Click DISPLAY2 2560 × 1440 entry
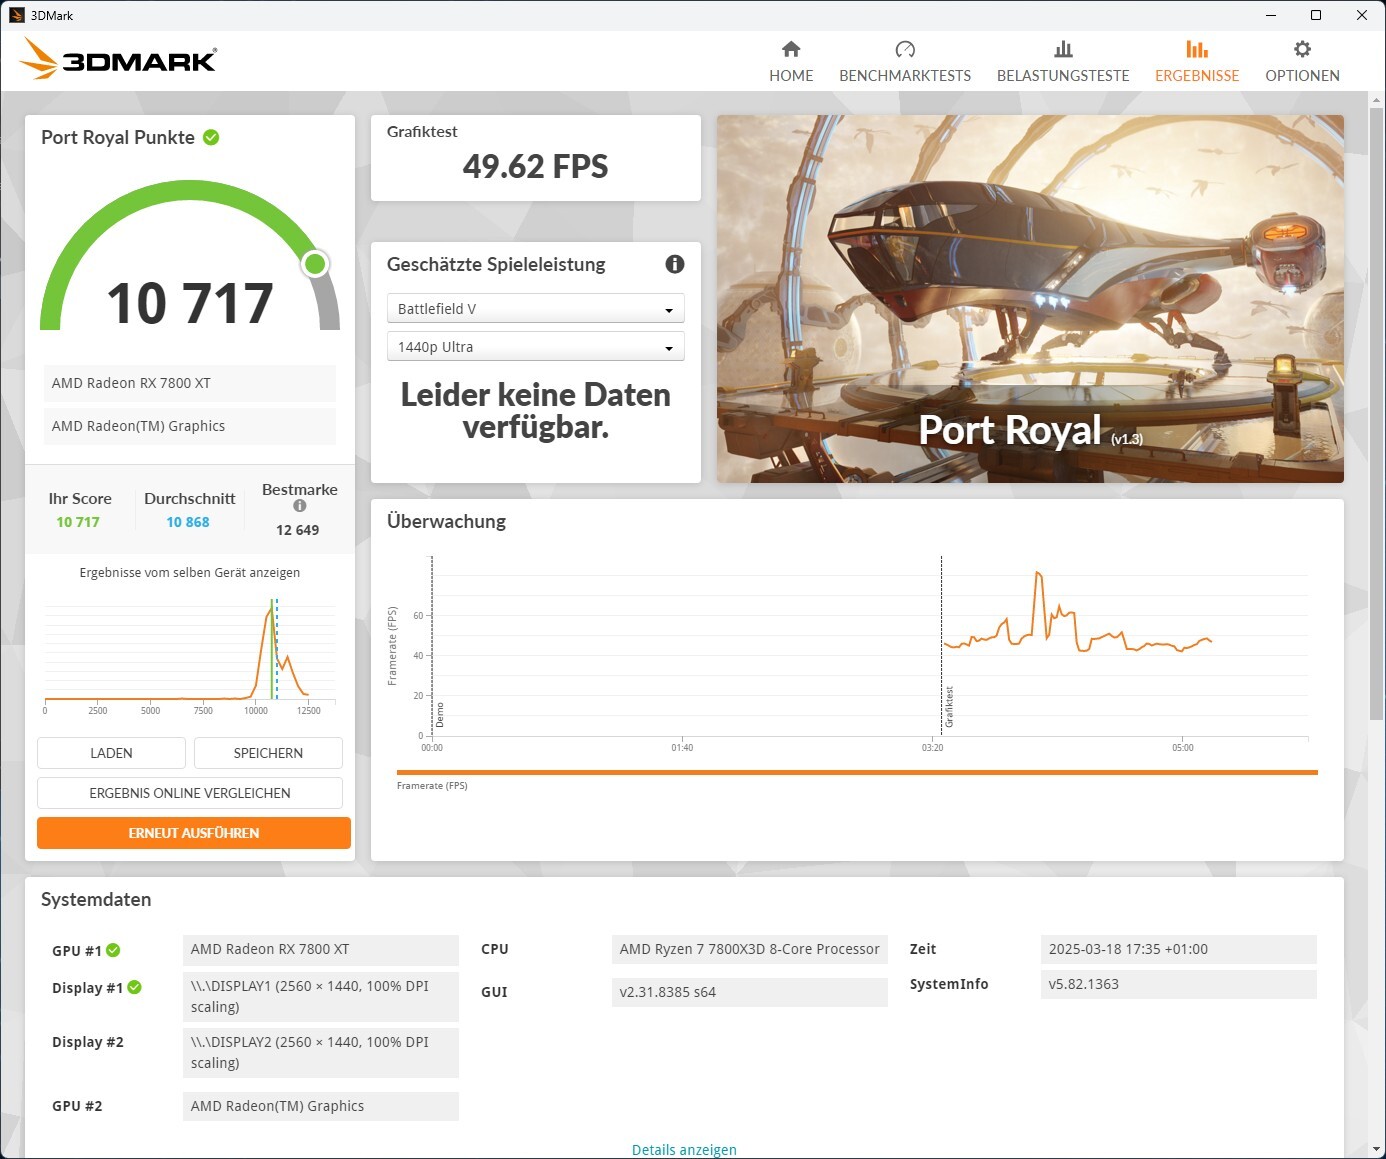The height and width of the screenshot is (1159, 1386). 321,1053
